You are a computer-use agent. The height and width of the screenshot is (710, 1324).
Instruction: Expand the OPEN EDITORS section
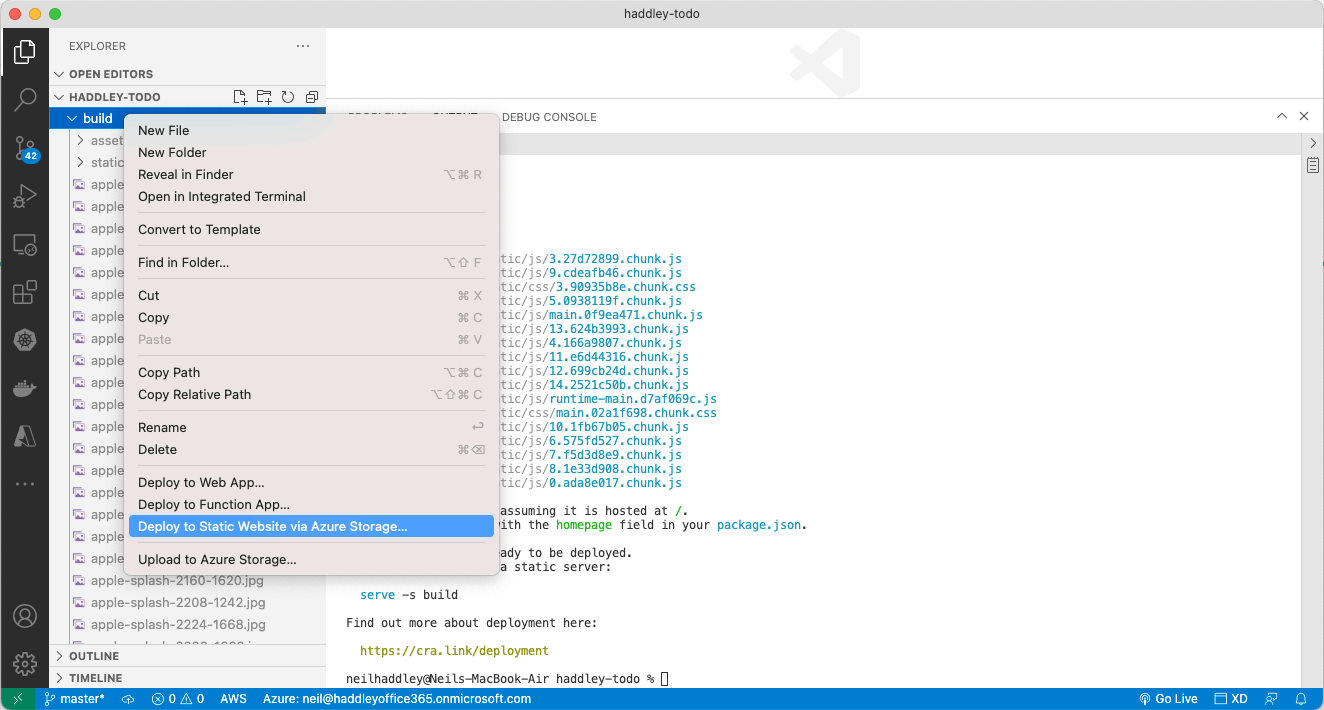(x=110, y=74)
